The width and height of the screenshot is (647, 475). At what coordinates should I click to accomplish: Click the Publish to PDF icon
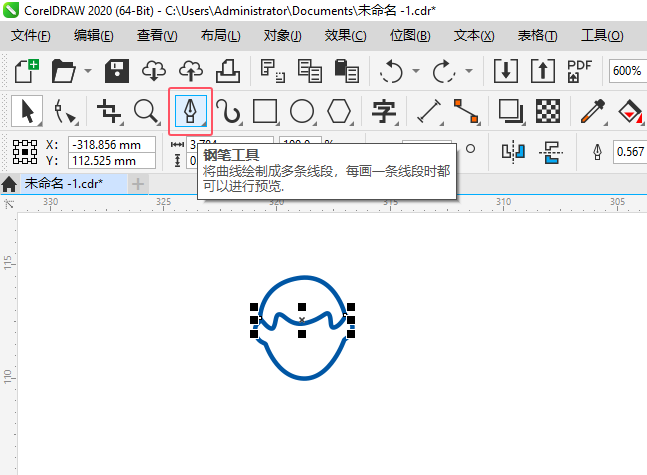579,71
